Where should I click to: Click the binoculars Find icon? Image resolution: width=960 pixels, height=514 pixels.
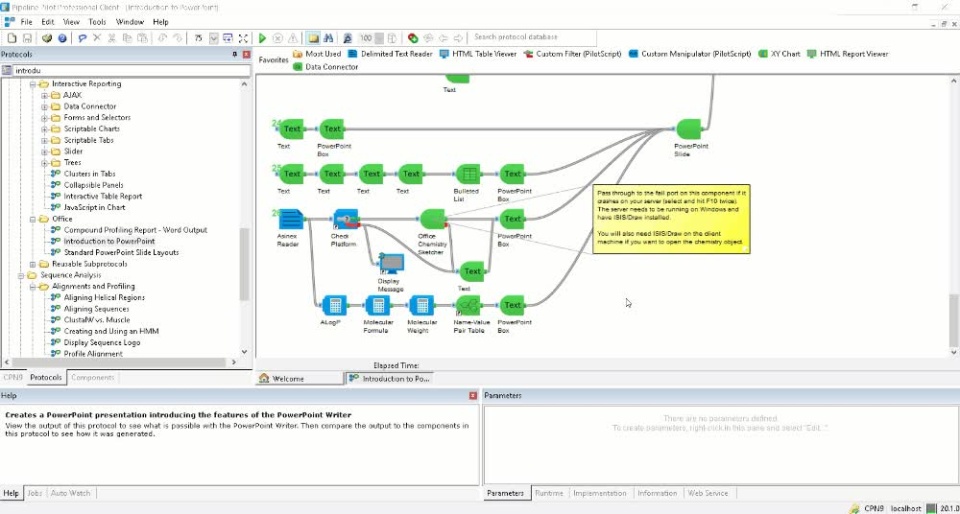tap(329, 38)
